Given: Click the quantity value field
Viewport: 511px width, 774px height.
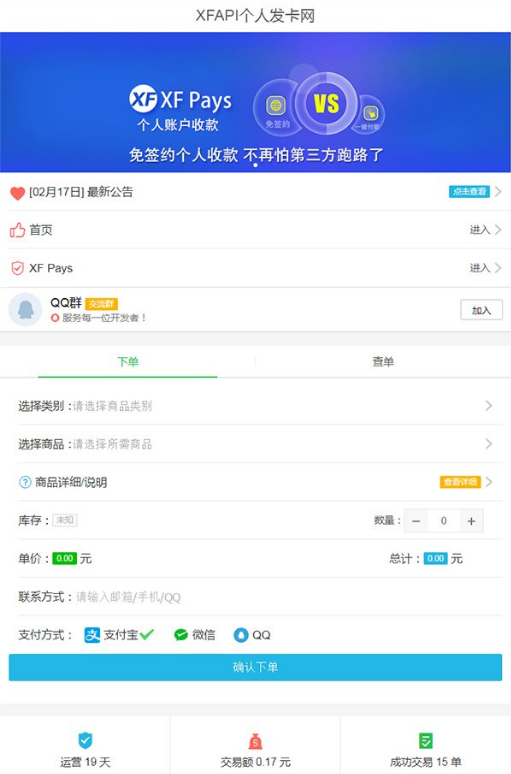Looking at the screenshot, I should pyautogui.click(x=444, y=521).
